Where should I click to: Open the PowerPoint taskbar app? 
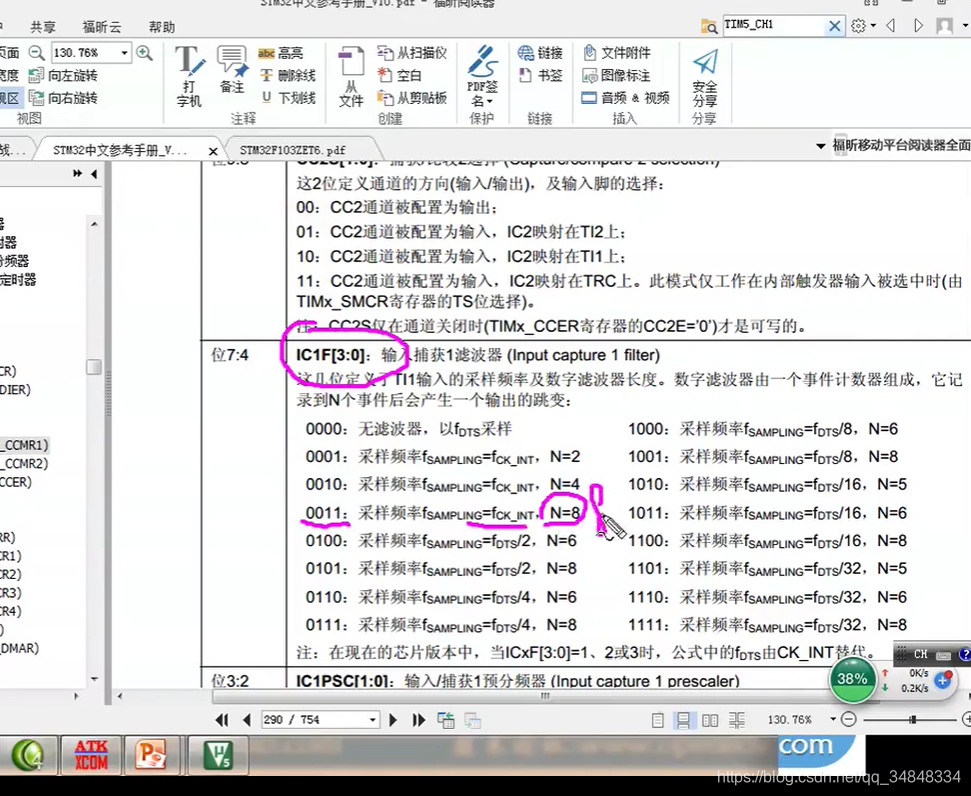151,754
